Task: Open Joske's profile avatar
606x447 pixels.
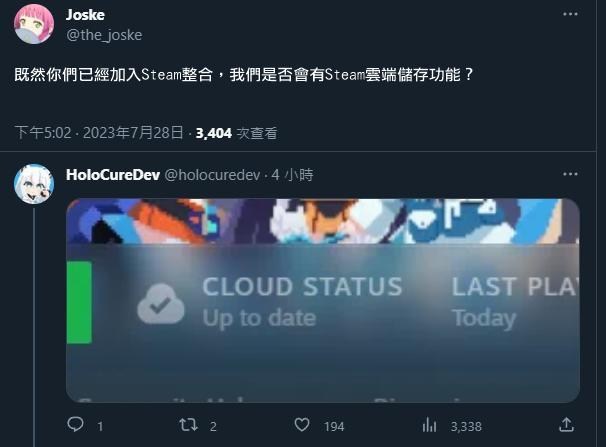Action: point(34,24)
